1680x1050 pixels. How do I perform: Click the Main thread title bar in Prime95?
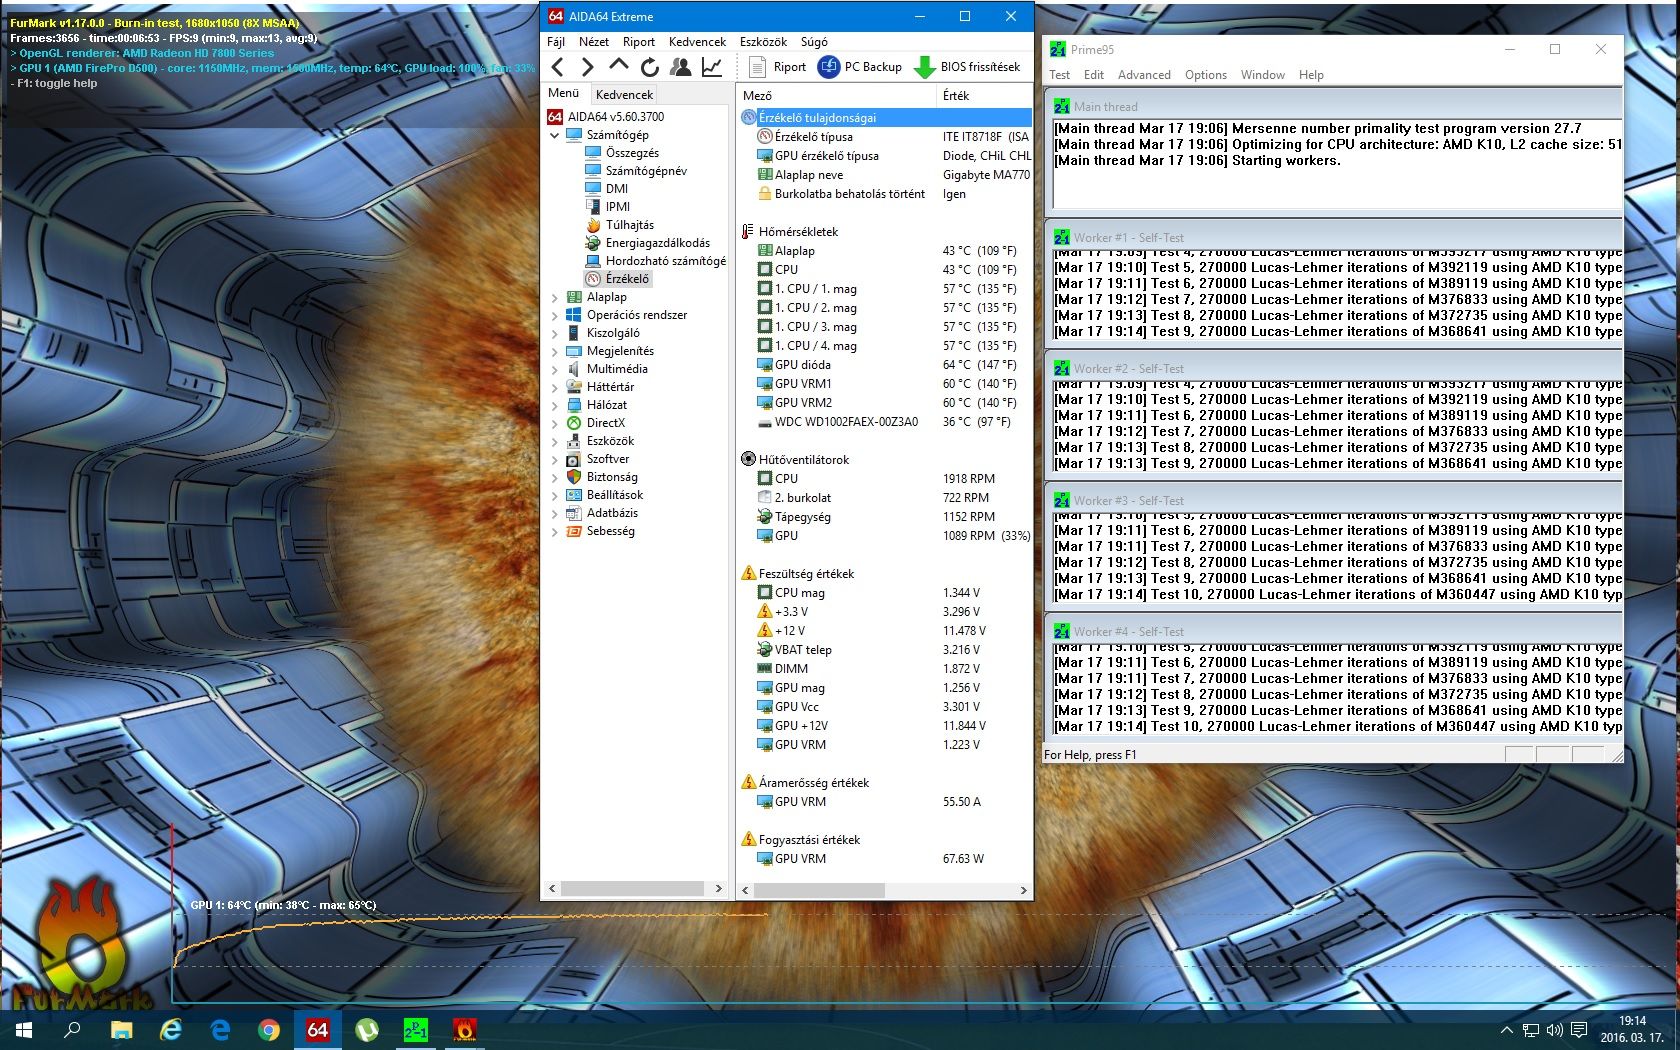1334,106
